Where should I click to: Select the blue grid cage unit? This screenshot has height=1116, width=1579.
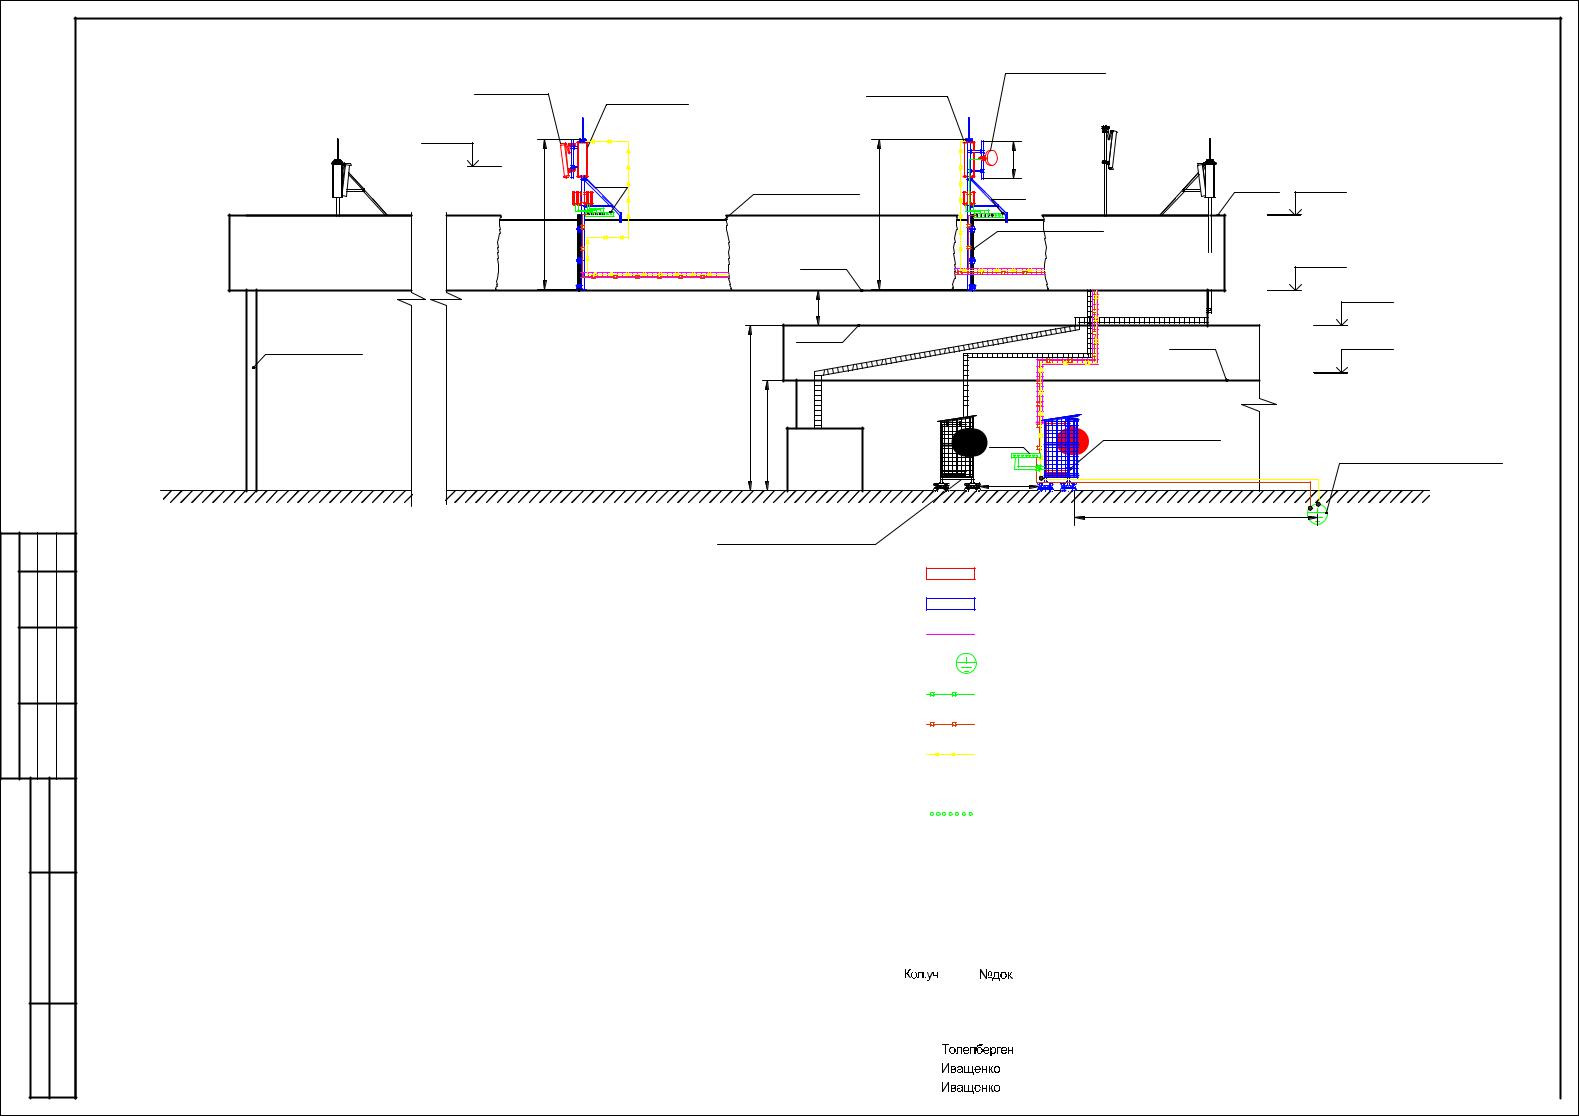(x=1060, y=452)
